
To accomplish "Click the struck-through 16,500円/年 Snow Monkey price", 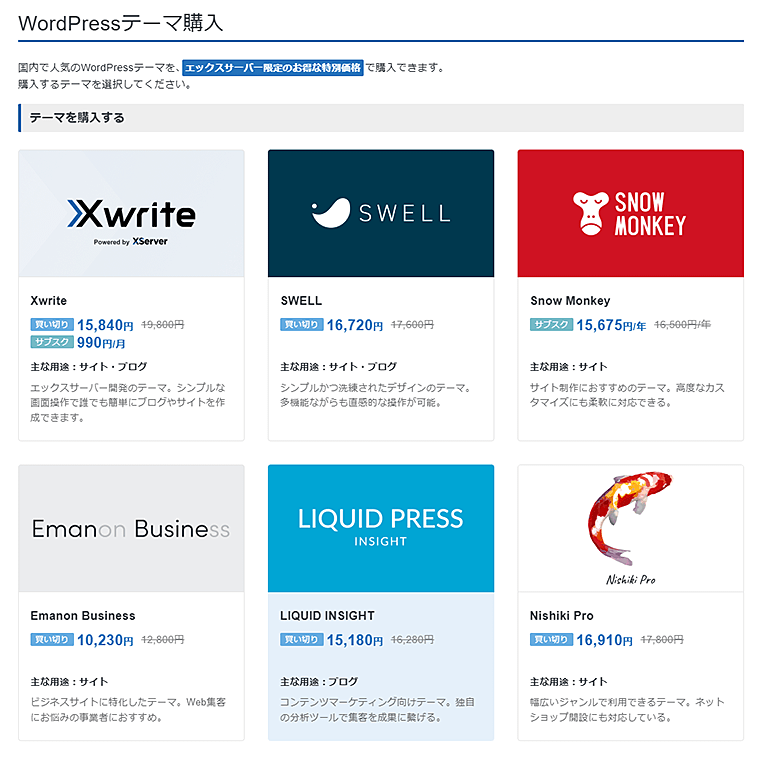I will tap(682, 325).
